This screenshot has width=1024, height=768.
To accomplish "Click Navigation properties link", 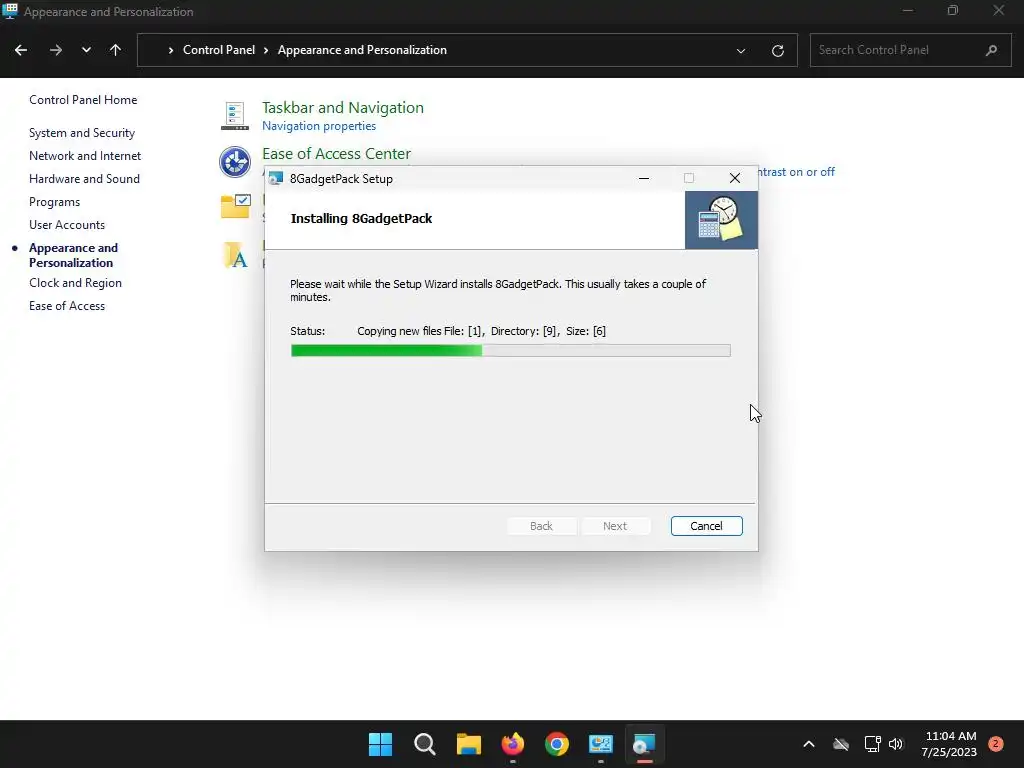I will 319,126.
